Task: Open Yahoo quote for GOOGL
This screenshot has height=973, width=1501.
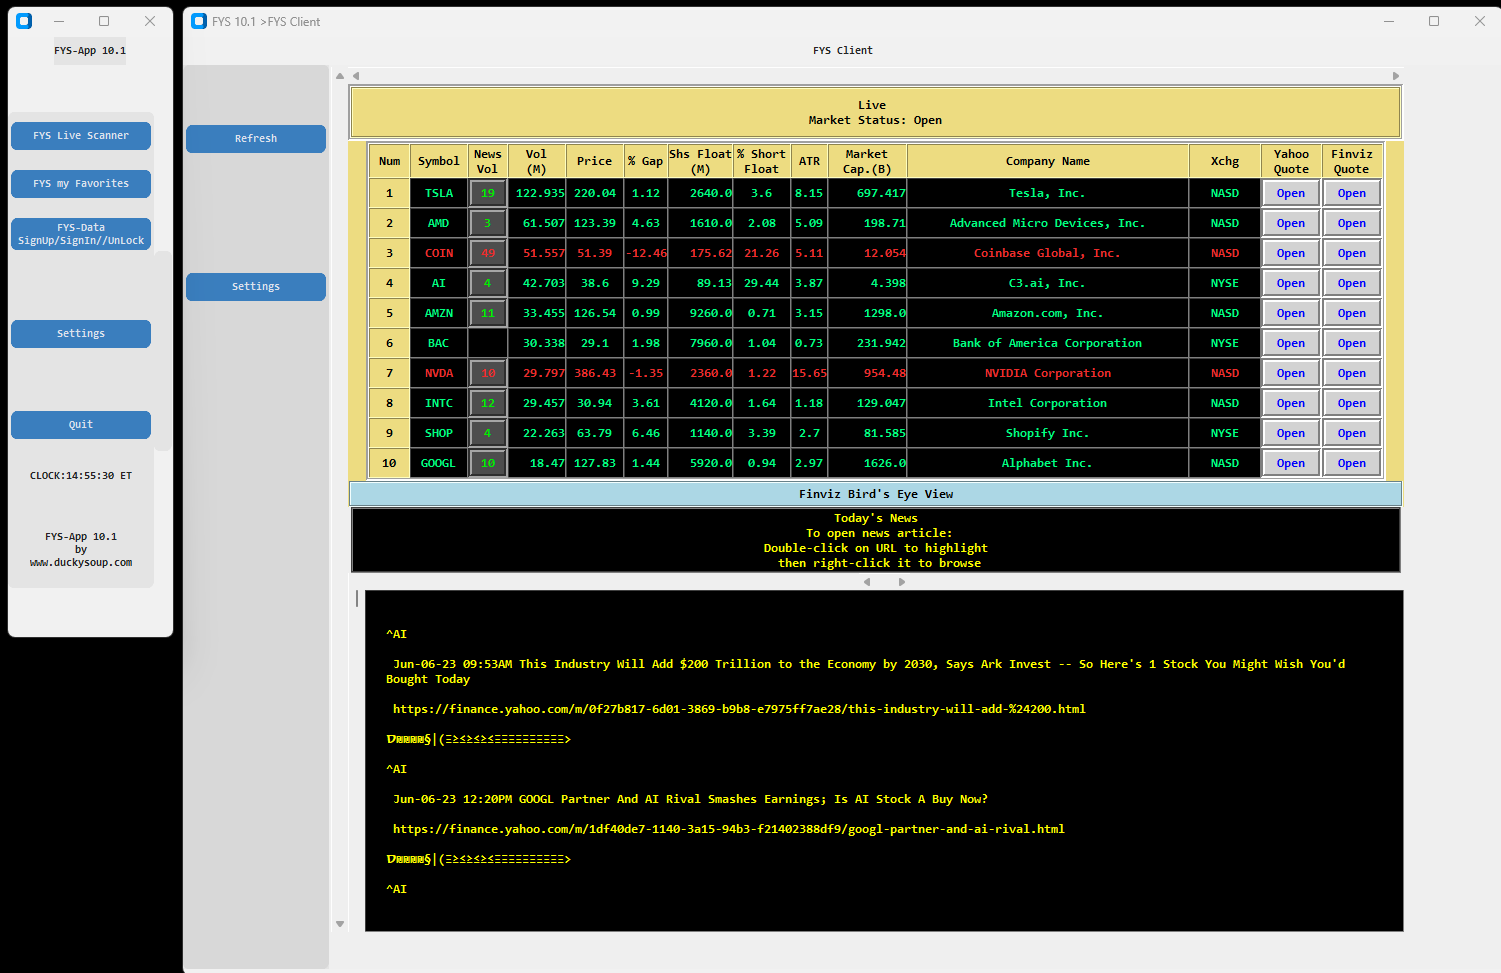Action: (1290, 464)
